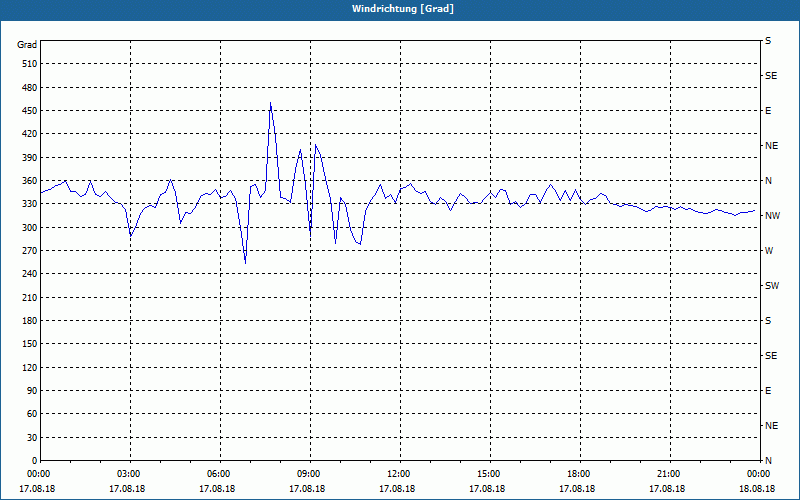Click the 0 y-axis origin label
Viewport: 800px width, 500px height.
click(x=34, y=461)
